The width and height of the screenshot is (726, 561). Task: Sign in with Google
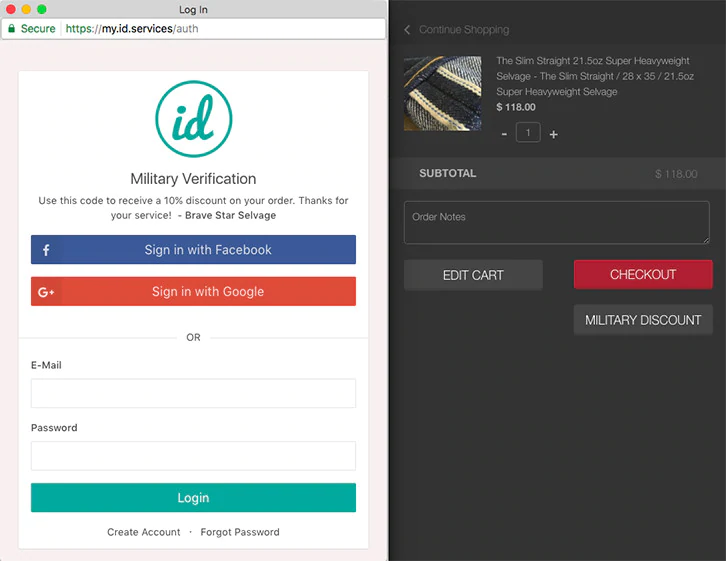[x=194, y=291]
